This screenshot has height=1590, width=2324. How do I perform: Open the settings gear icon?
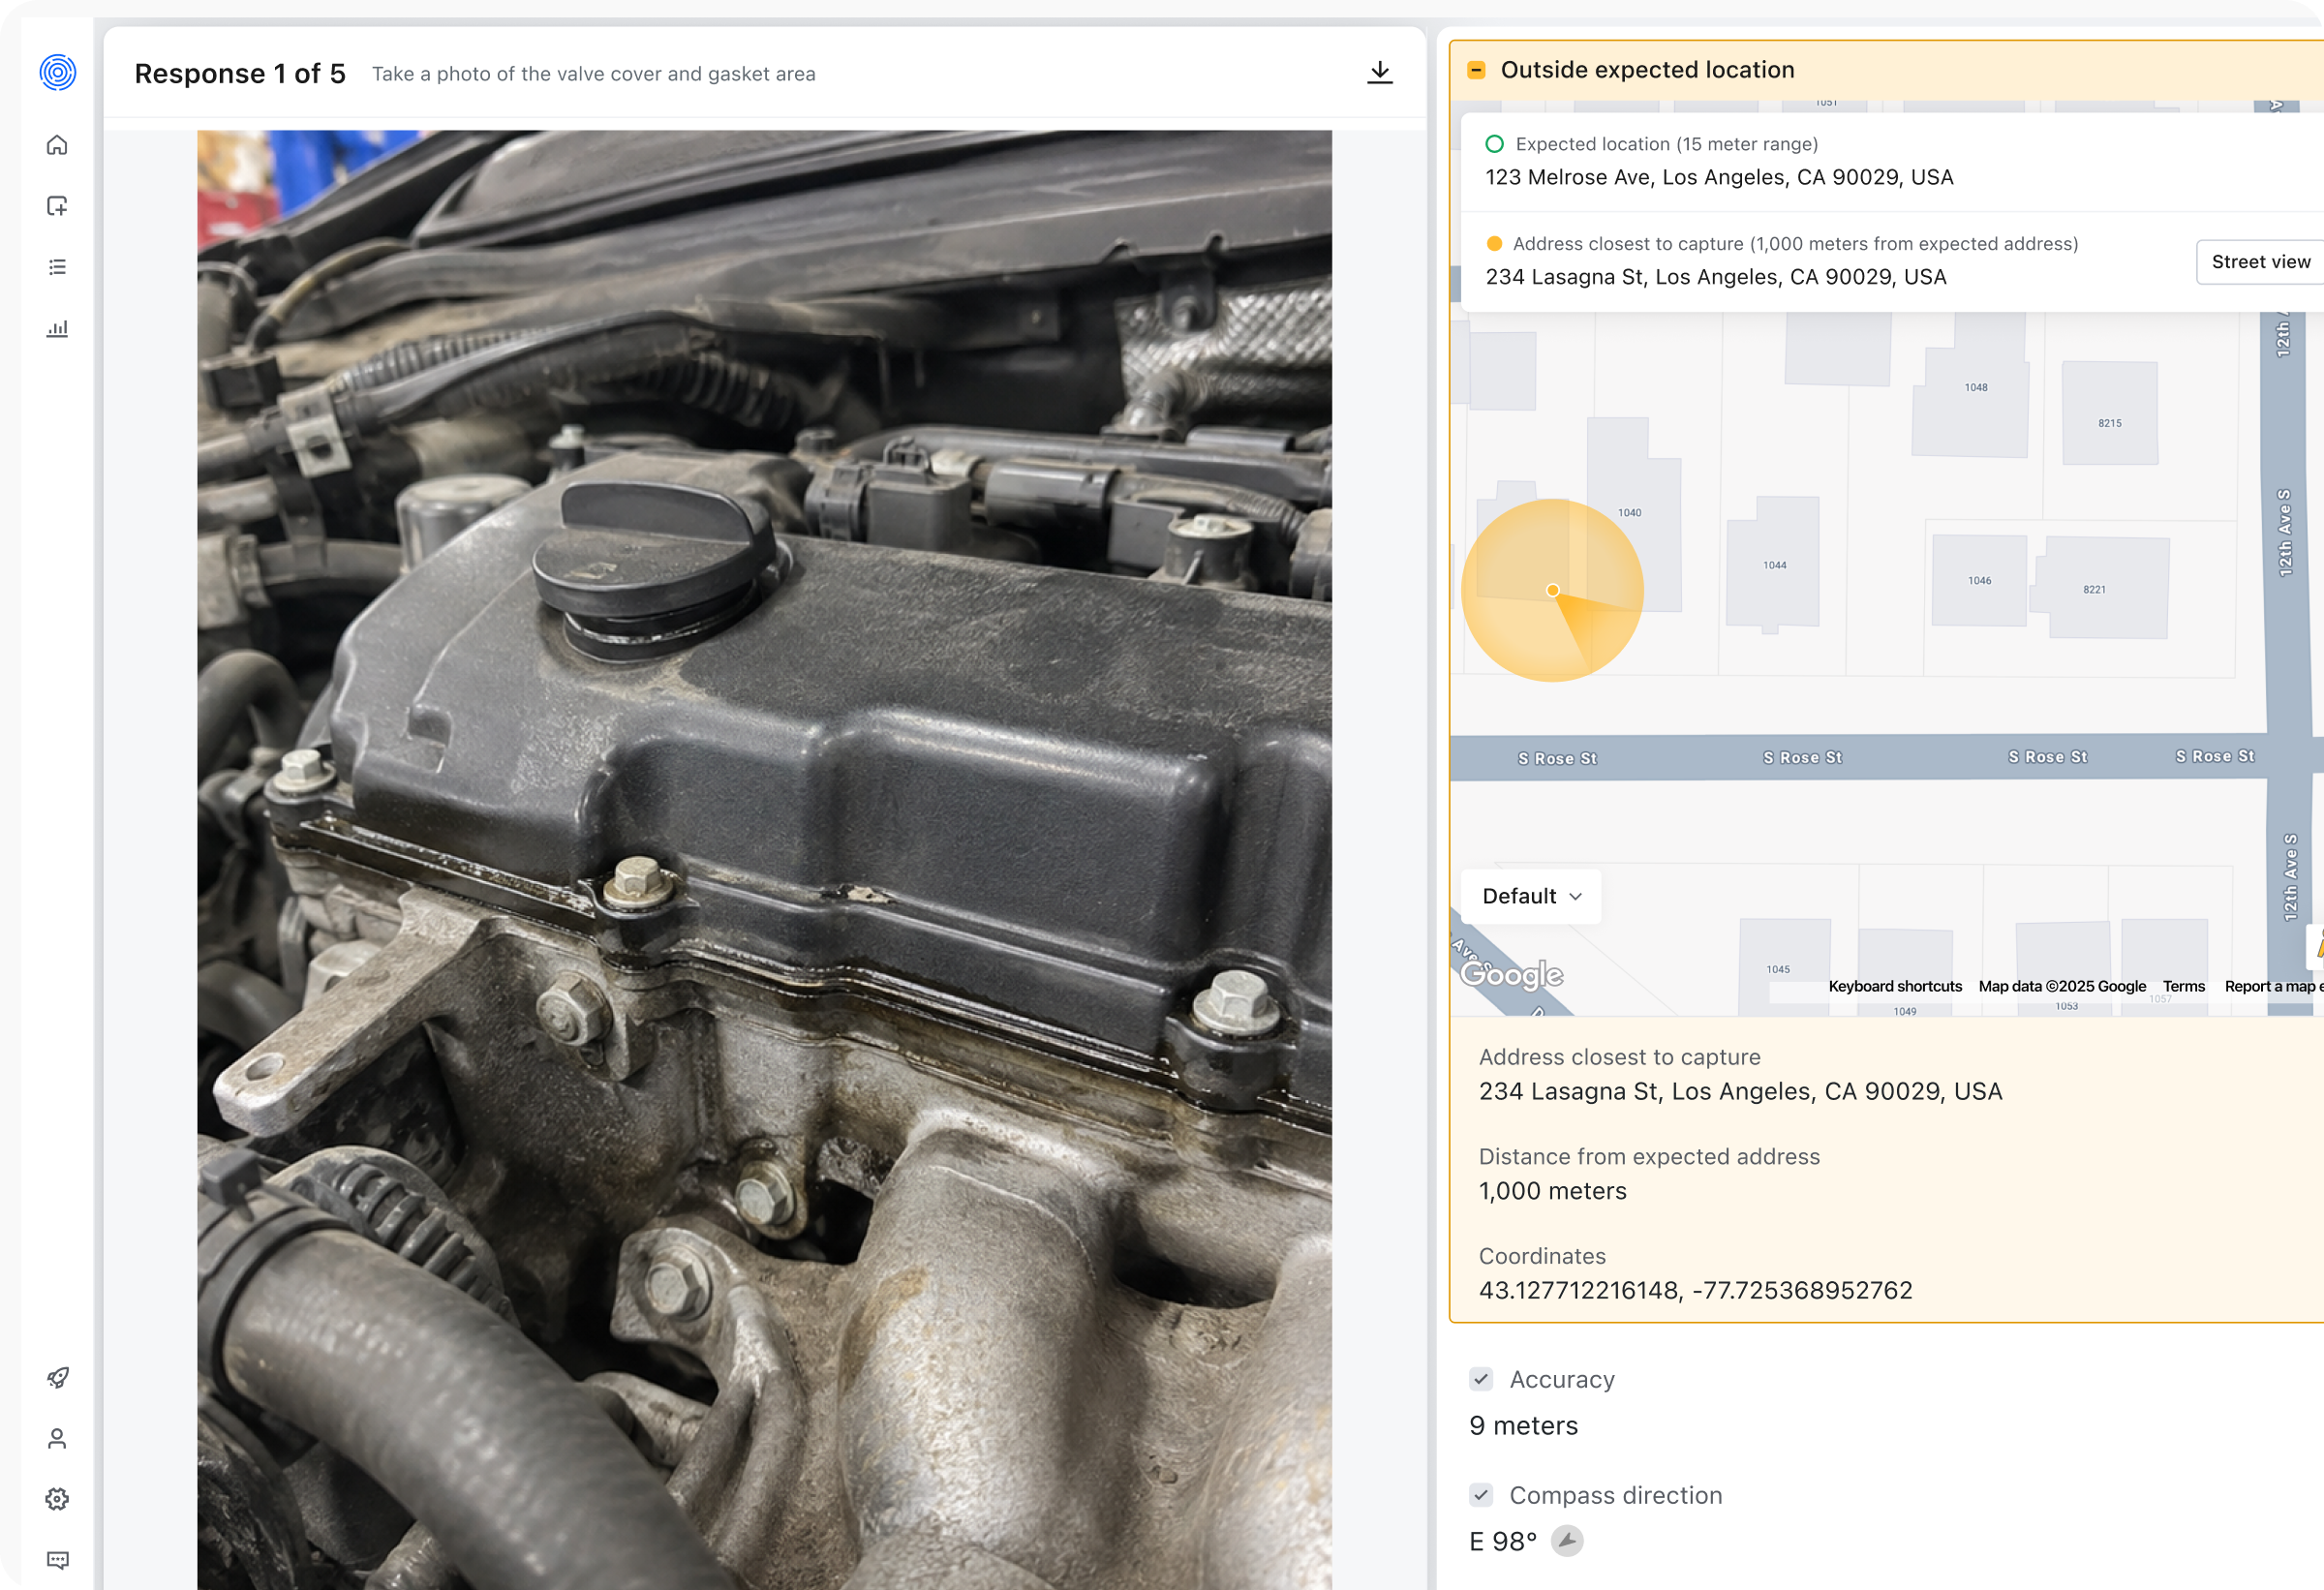tap(58, 1499)
